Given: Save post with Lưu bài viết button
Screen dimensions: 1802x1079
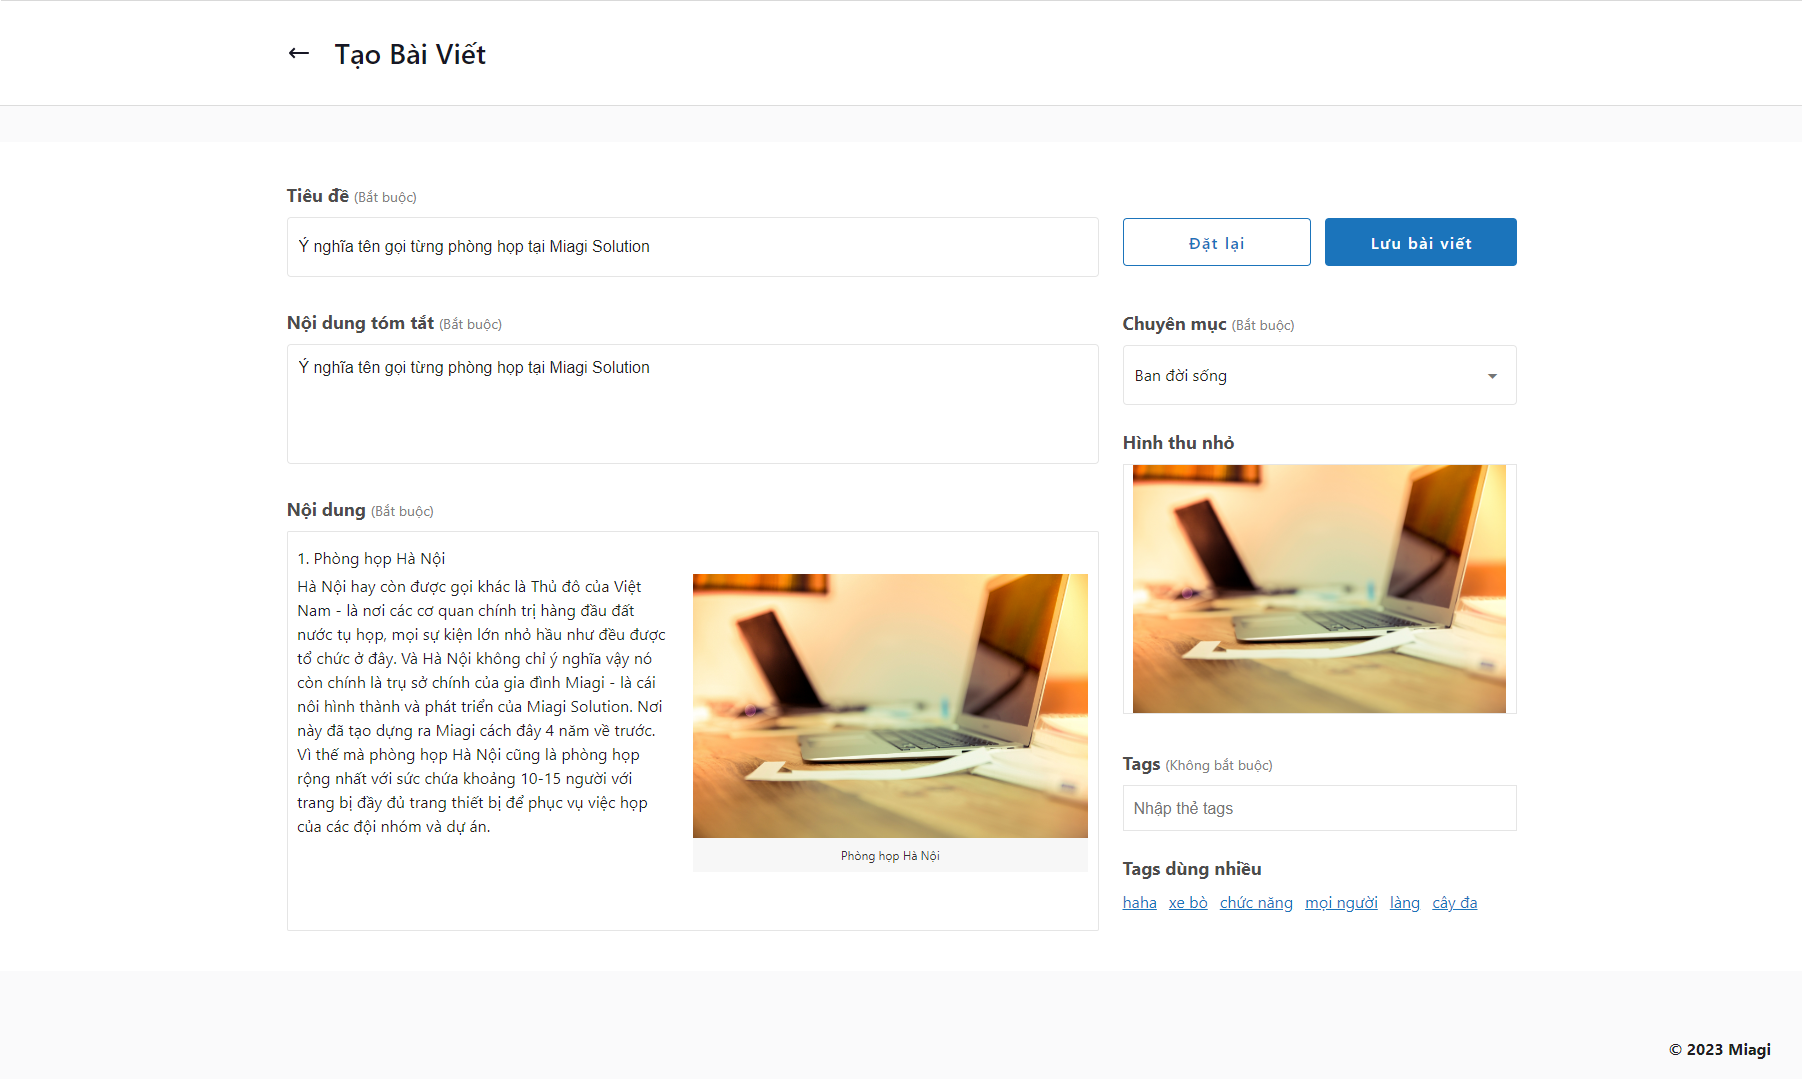Looking at the screenshot, I should click(1420, 242).
